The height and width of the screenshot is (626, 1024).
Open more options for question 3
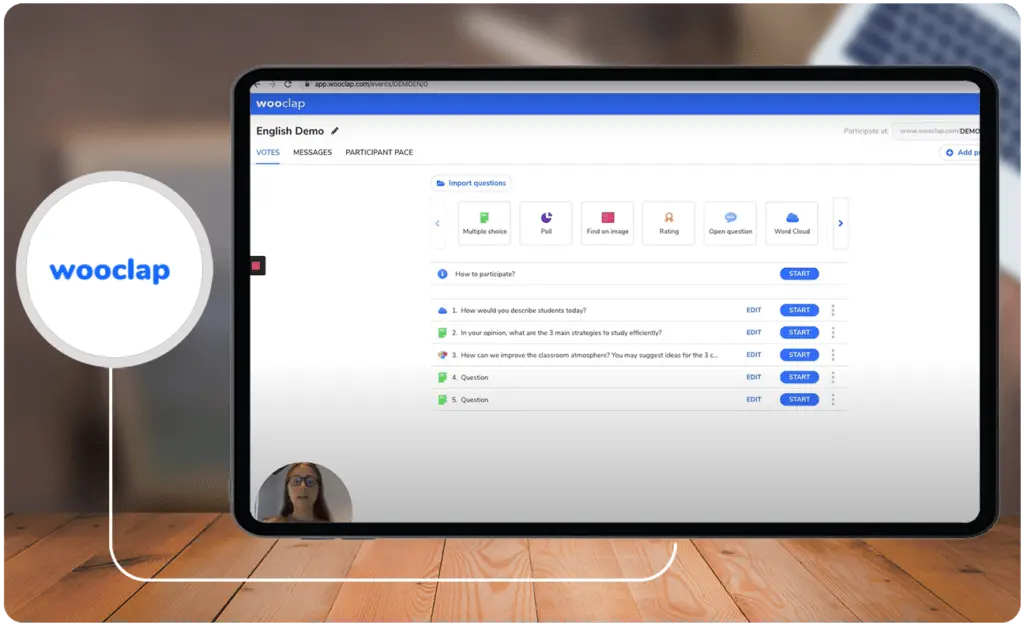833,354
